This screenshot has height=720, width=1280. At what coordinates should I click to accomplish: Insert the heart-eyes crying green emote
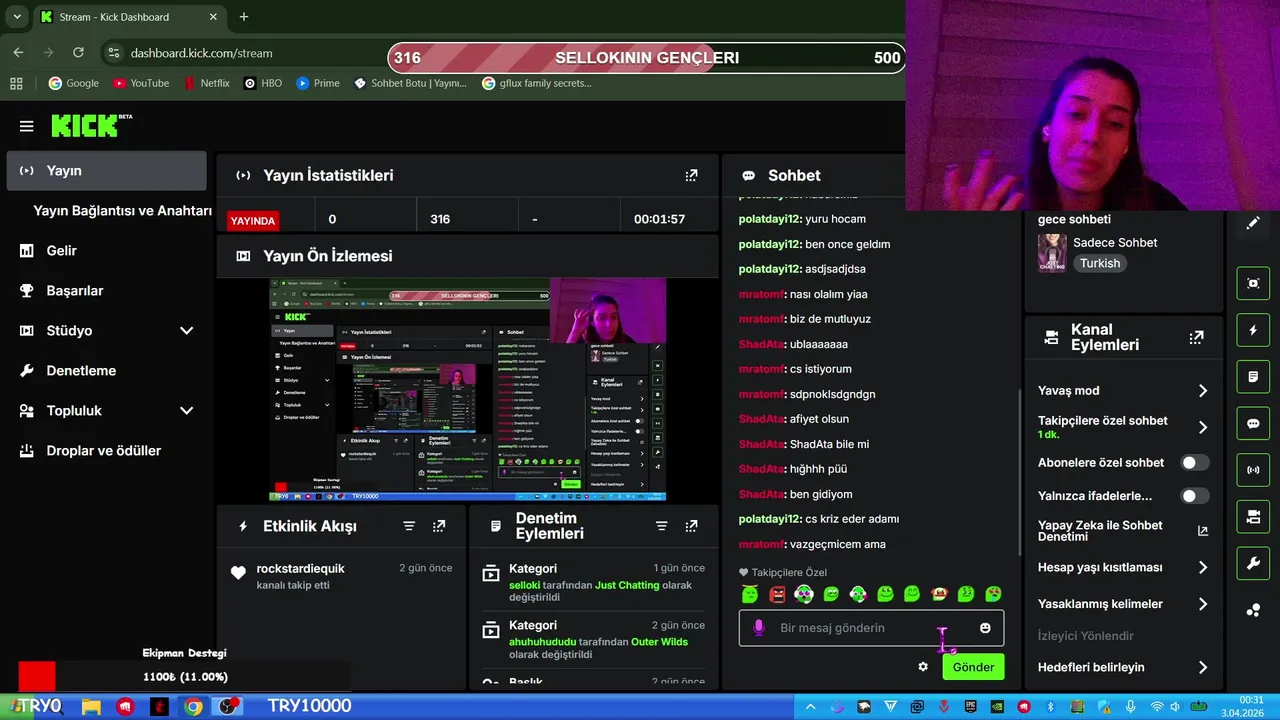pyautogui.click(x=993, y=595)
